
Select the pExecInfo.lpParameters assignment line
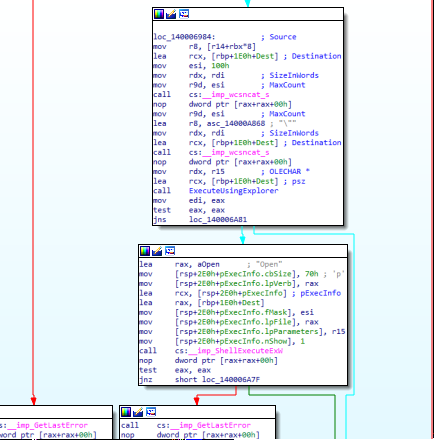coord(242,332)
